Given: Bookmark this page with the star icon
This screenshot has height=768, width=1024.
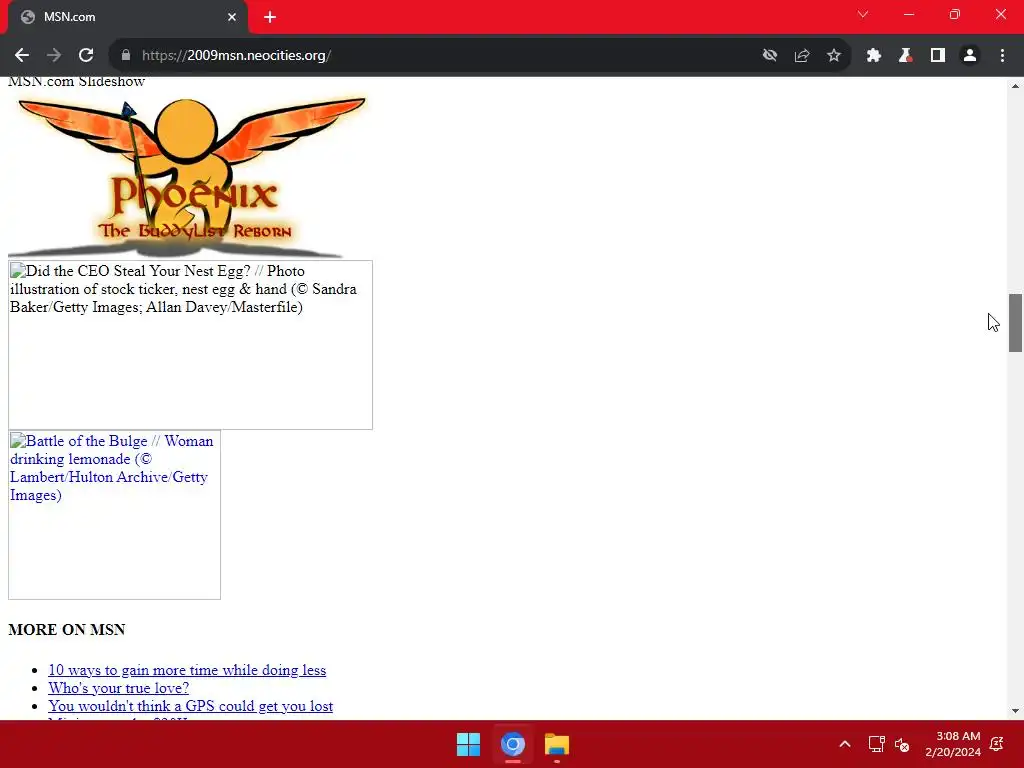Looking at the screenshot, I should (834, 56).
